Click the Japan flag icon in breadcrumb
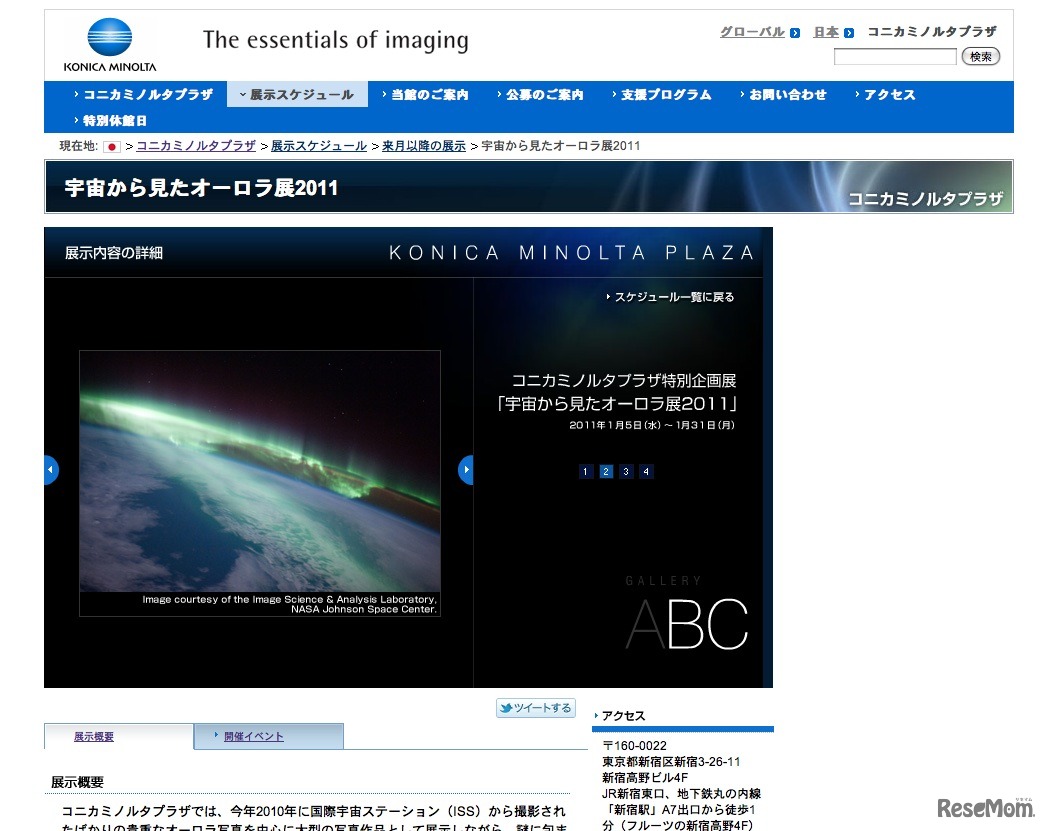The height and width of the screenshot is (831, 1048). [112, 146]
